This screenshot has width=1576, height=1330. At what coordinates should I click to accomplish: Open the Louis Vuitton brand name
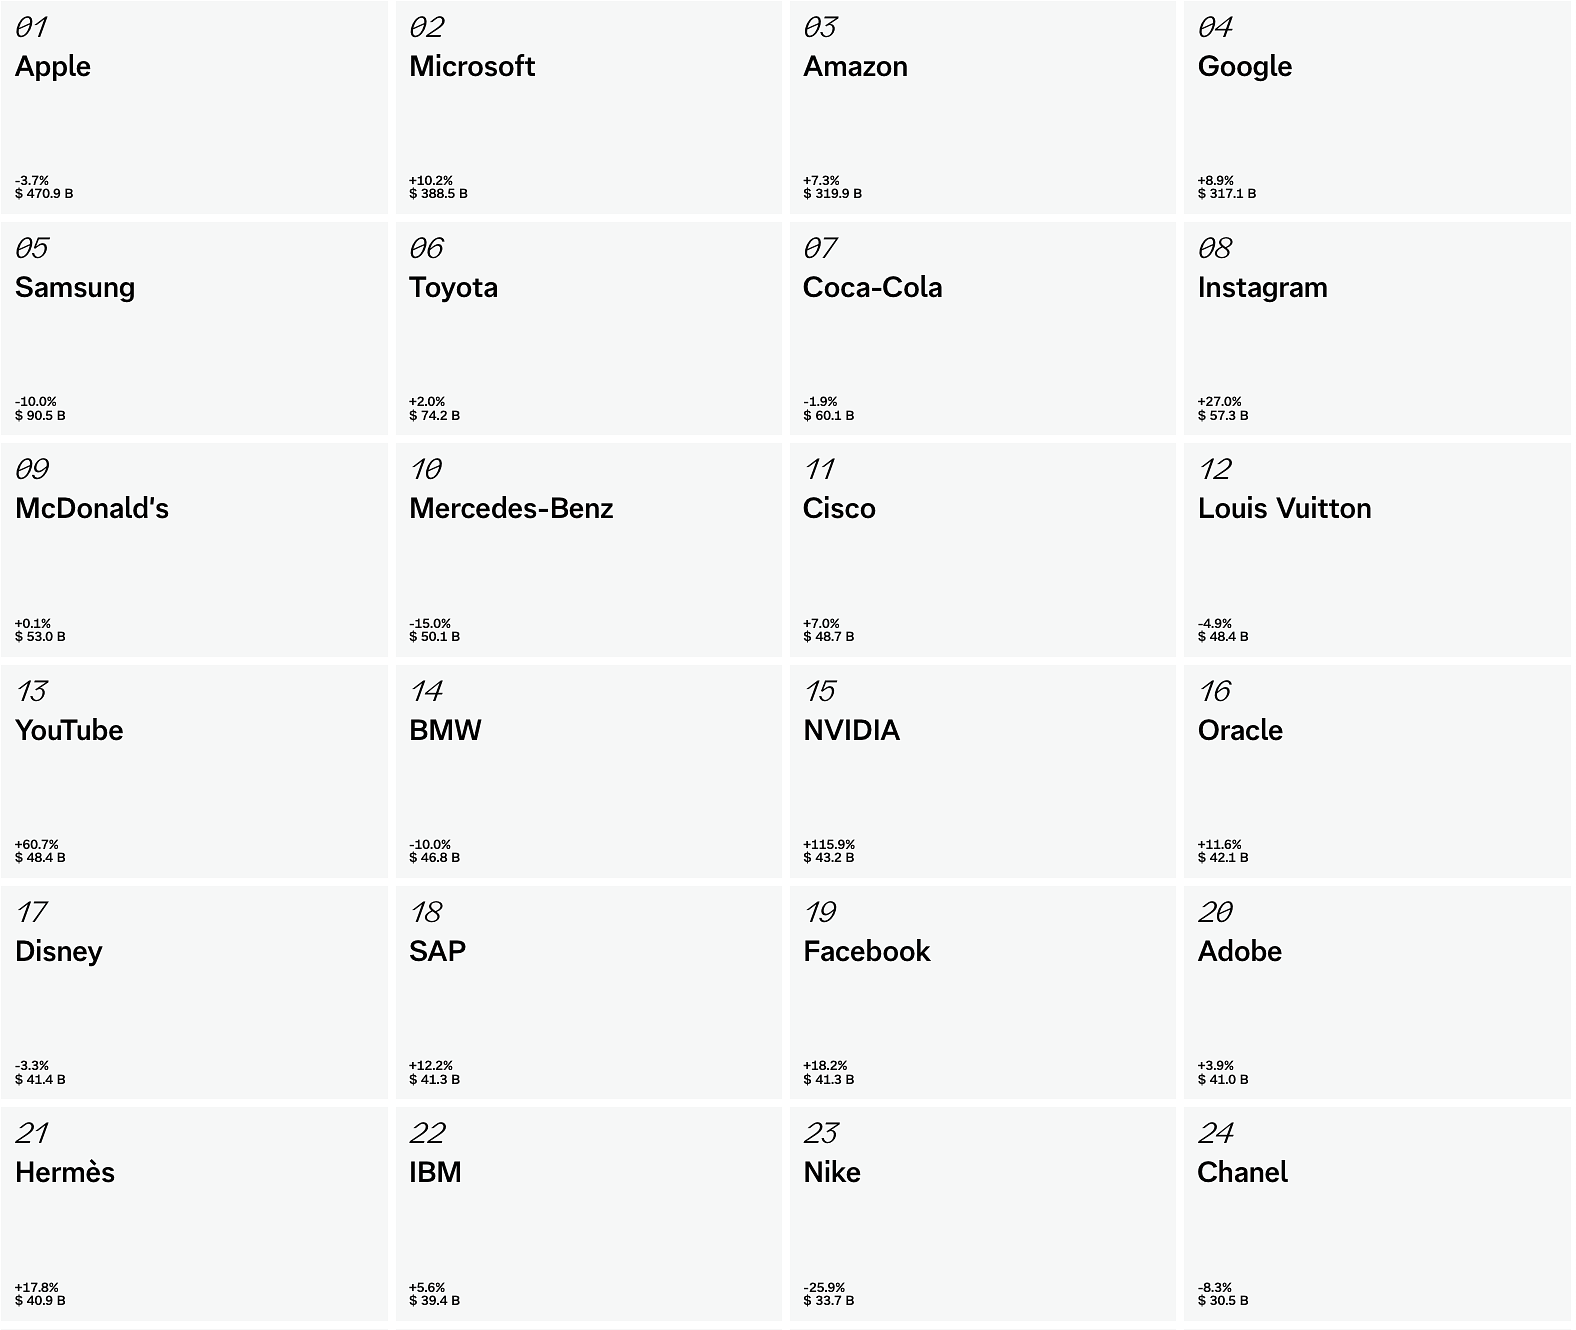click(x=1284, y=509)
